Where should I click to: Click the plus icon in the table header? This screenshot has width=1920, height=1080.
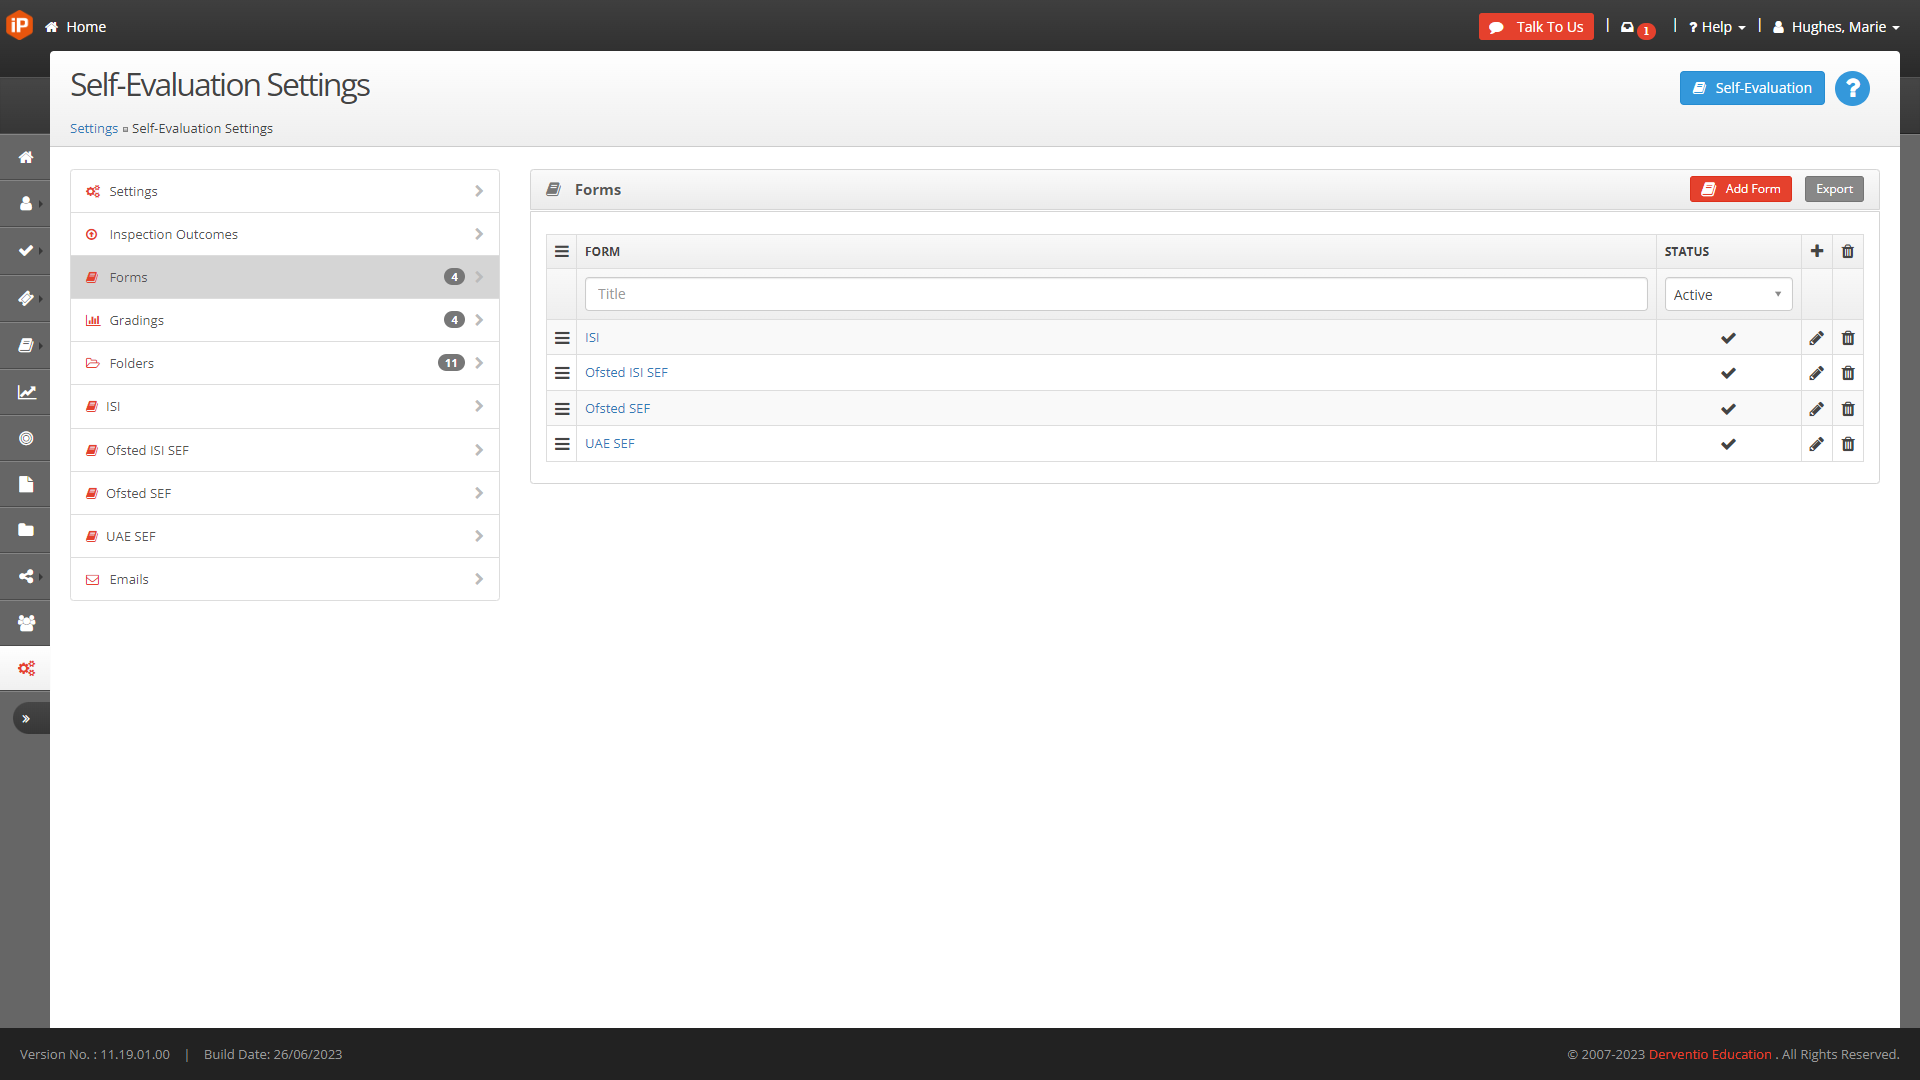(x=1816, y=251)
